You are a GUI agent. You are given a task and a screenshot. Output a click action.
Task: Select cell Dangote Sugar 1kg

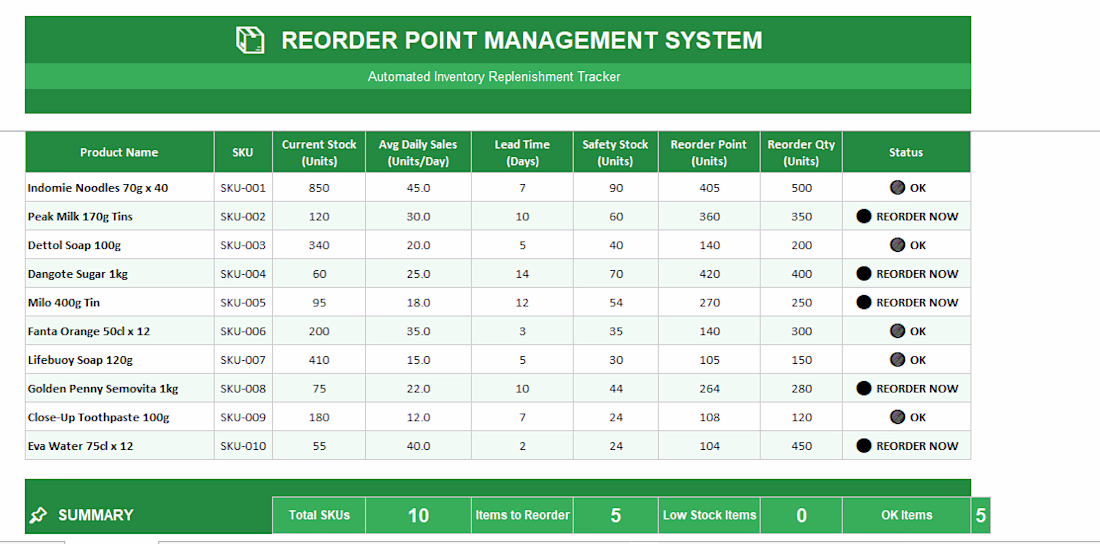[x=119, y=274]
